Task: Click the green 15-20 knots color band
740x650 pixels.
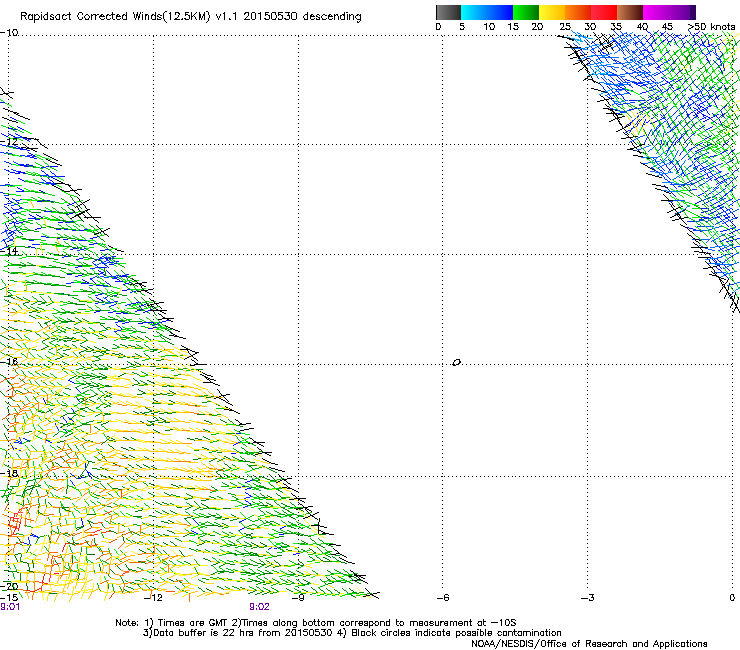Action: (526, 12)
